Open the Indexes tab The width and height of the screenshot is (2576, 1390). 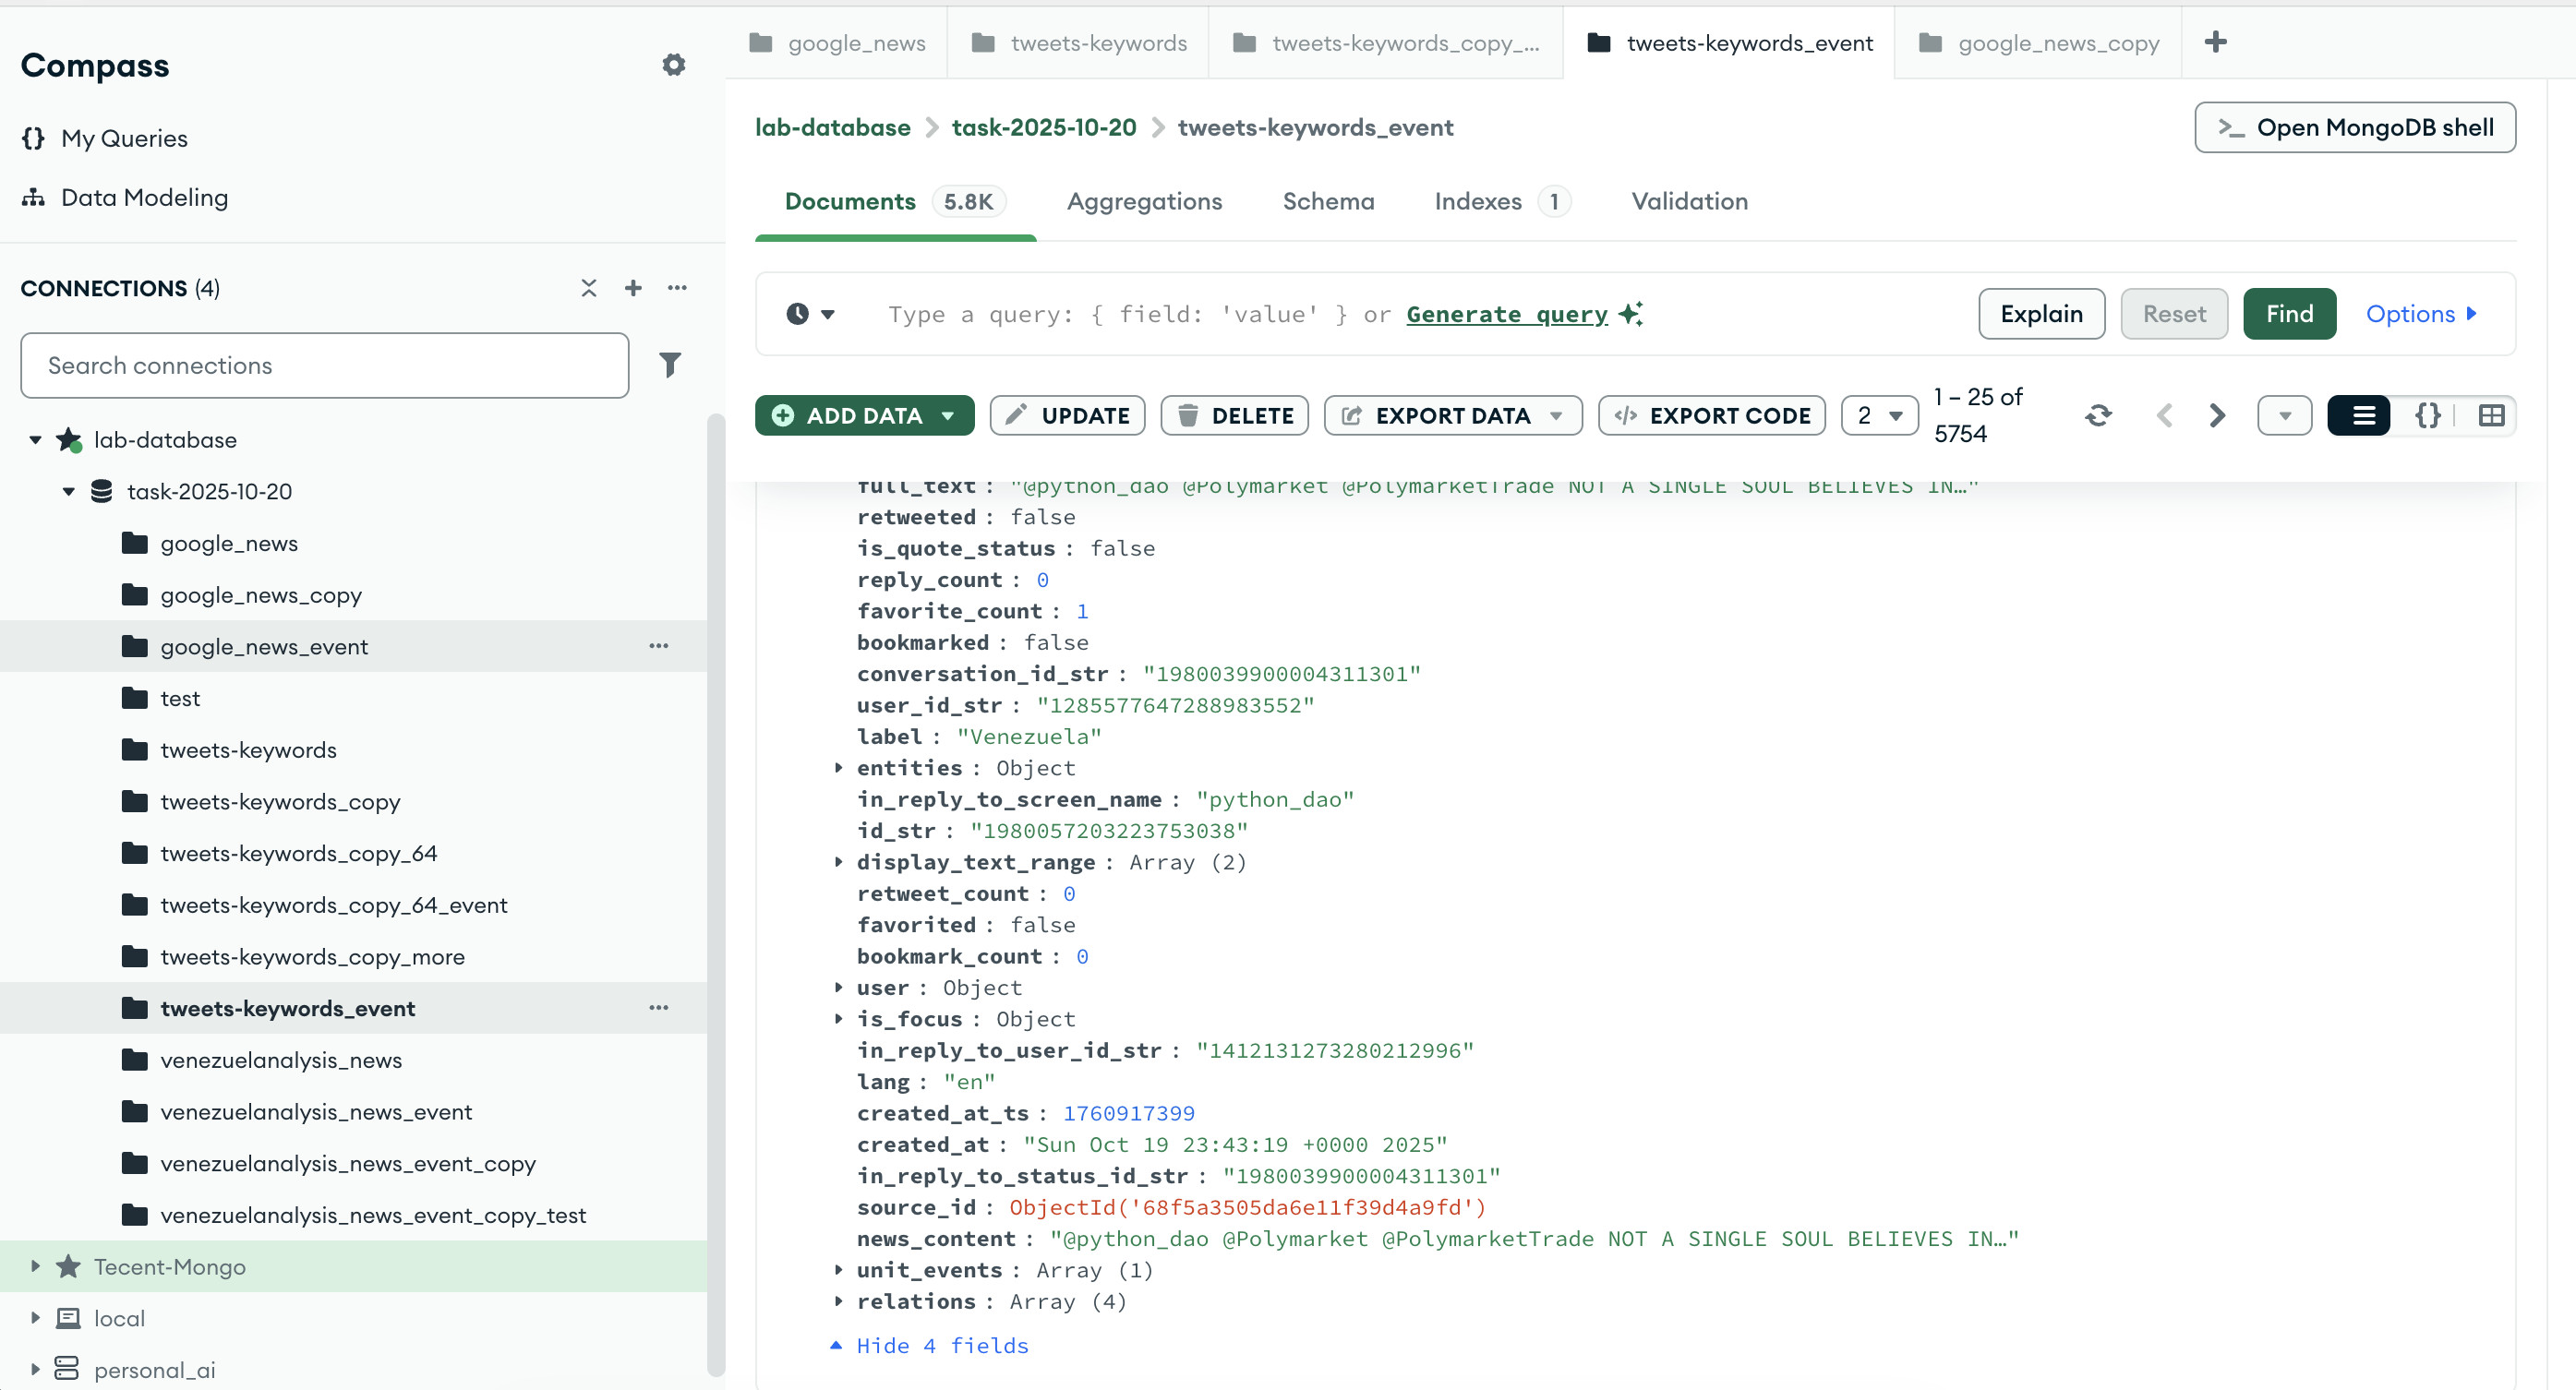(x=1501, y=201)
